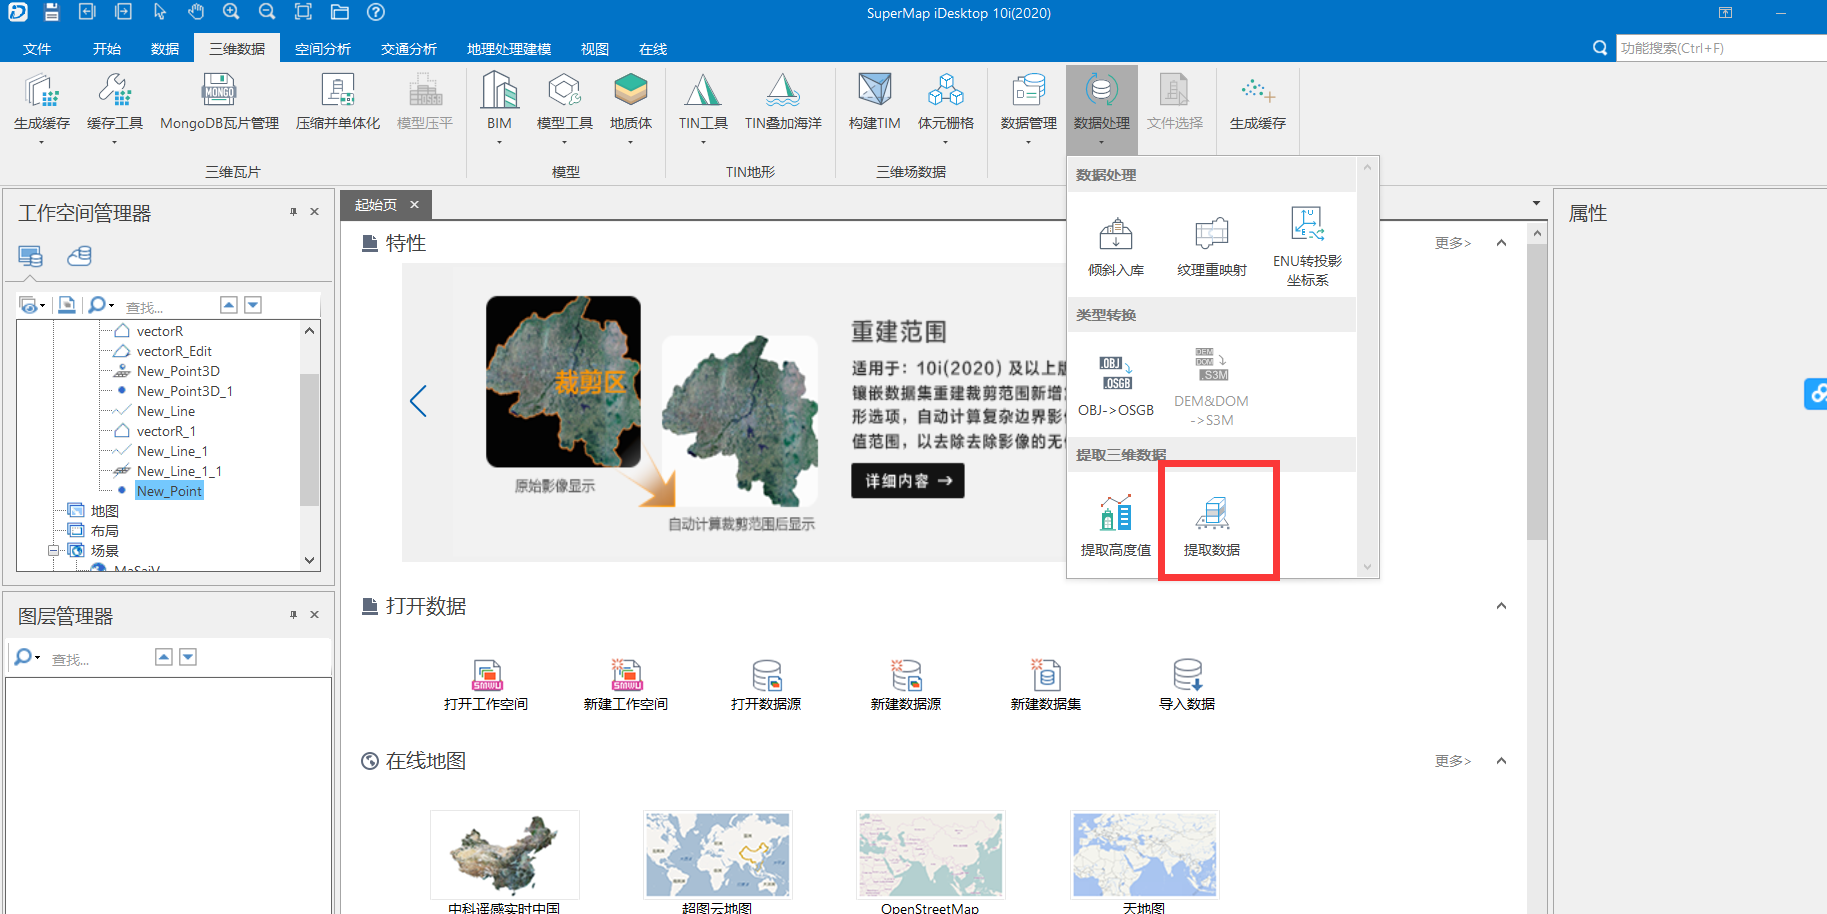This screenshot has width=1827, height=914.
Task: Click the 详细内容 button
Action: 905,480
